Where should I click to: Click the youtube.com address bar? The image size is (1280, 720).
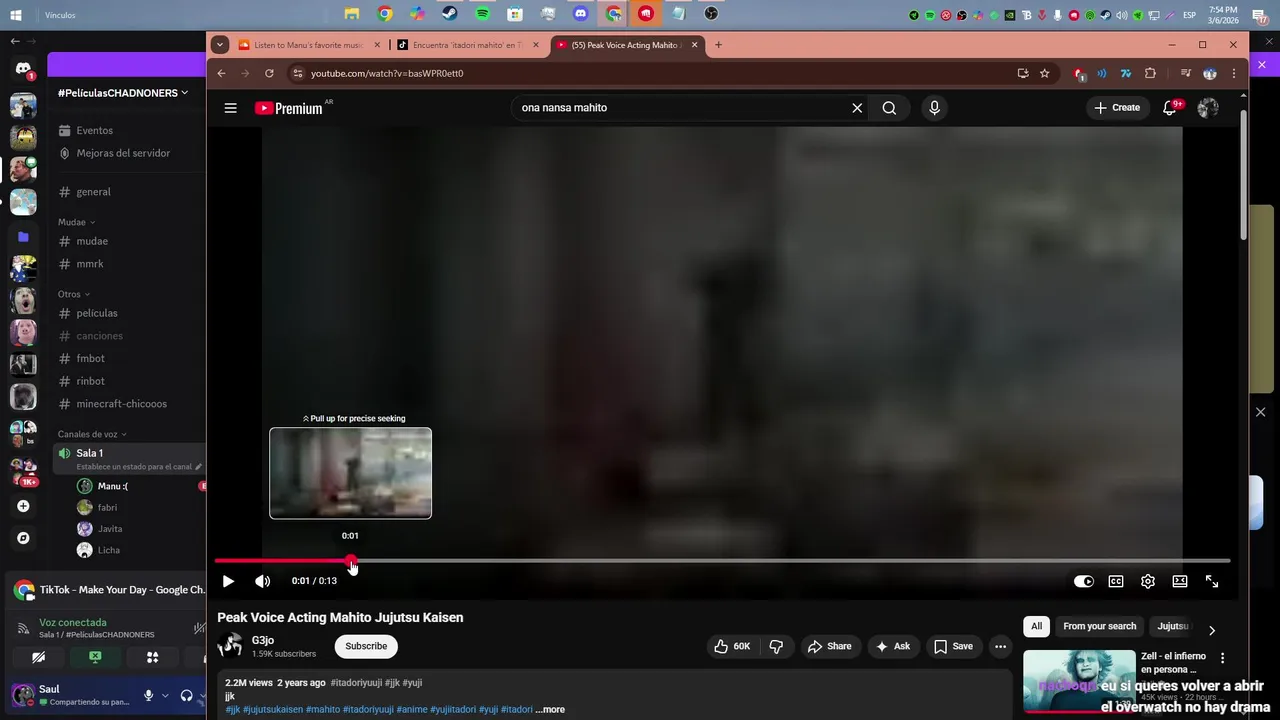tap(650, 73)
